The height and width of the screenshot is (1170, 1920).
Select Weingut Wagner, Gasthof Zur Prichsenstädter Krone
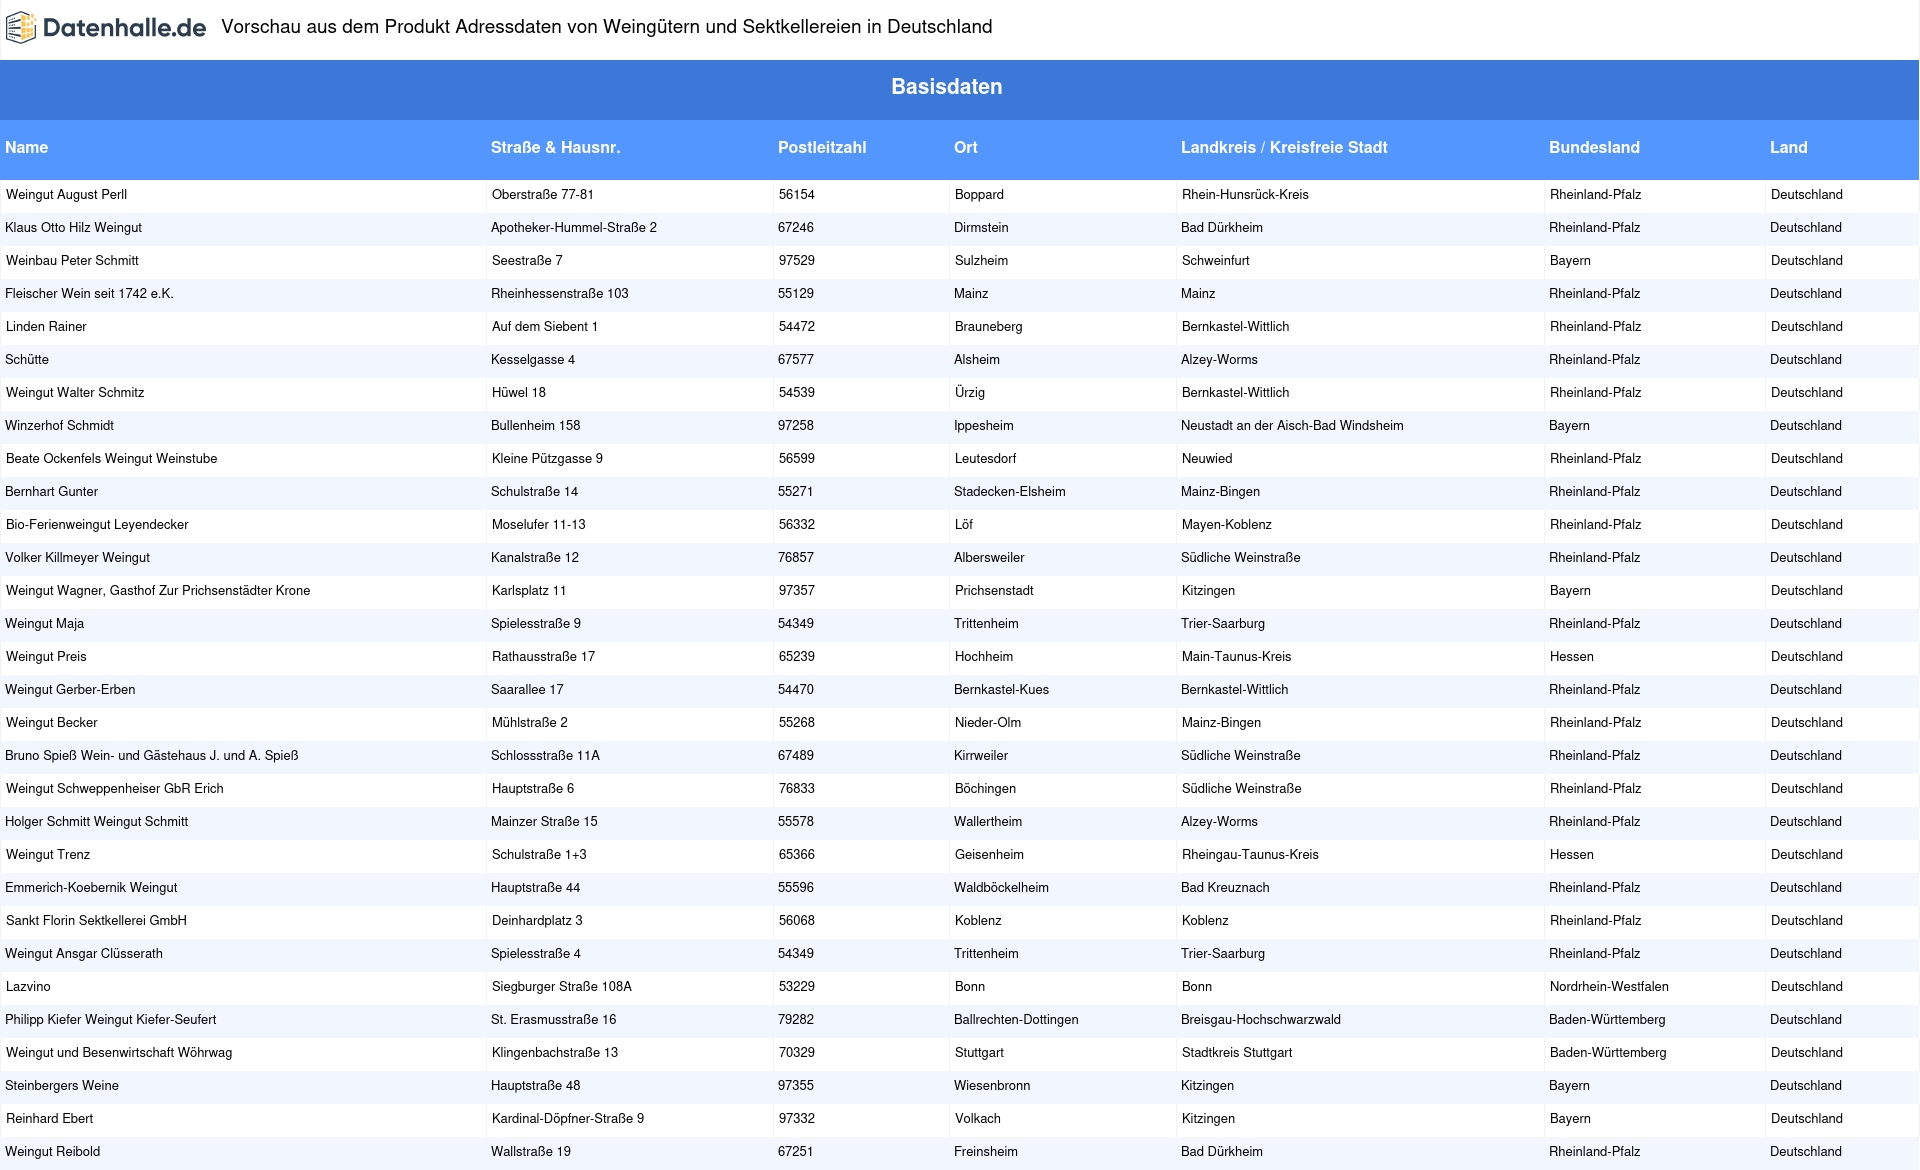(x=158, y=591)
